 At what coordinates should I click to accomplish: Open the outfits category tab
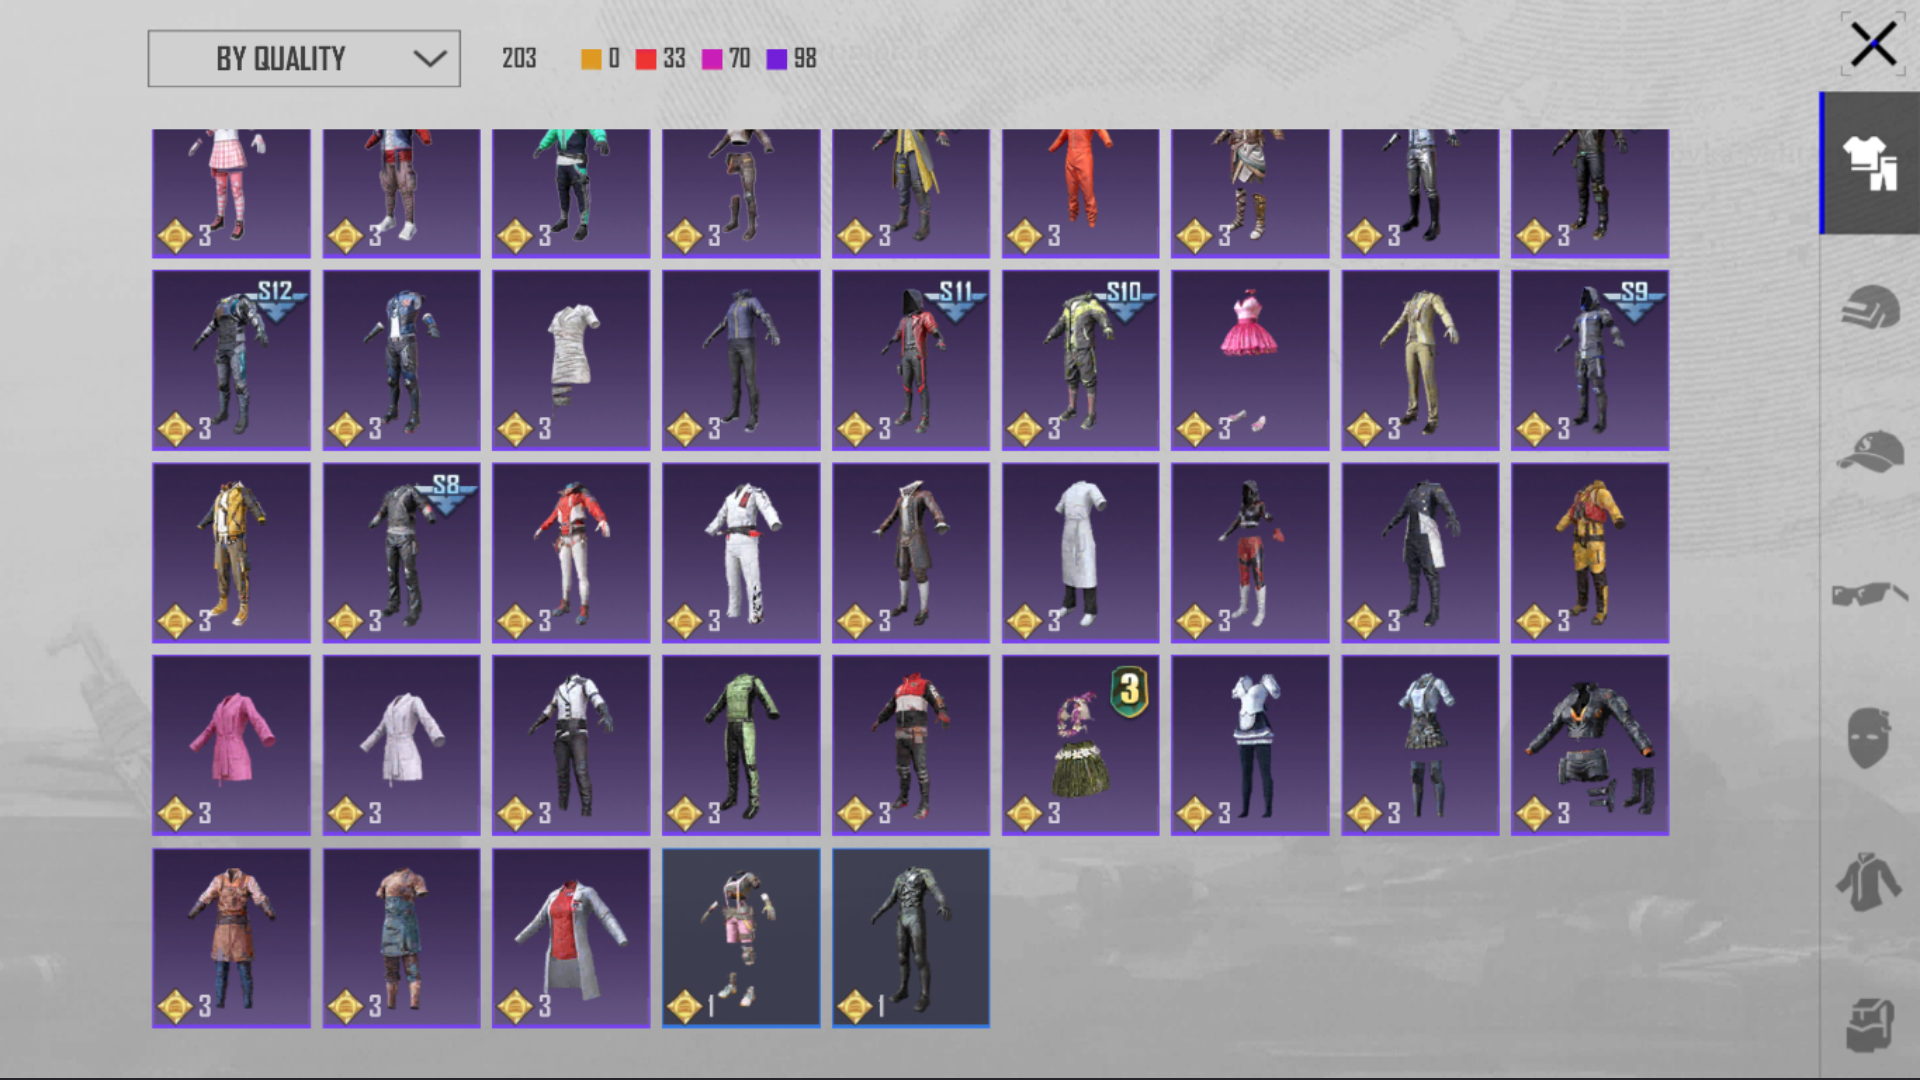[x=1869, y=163]
